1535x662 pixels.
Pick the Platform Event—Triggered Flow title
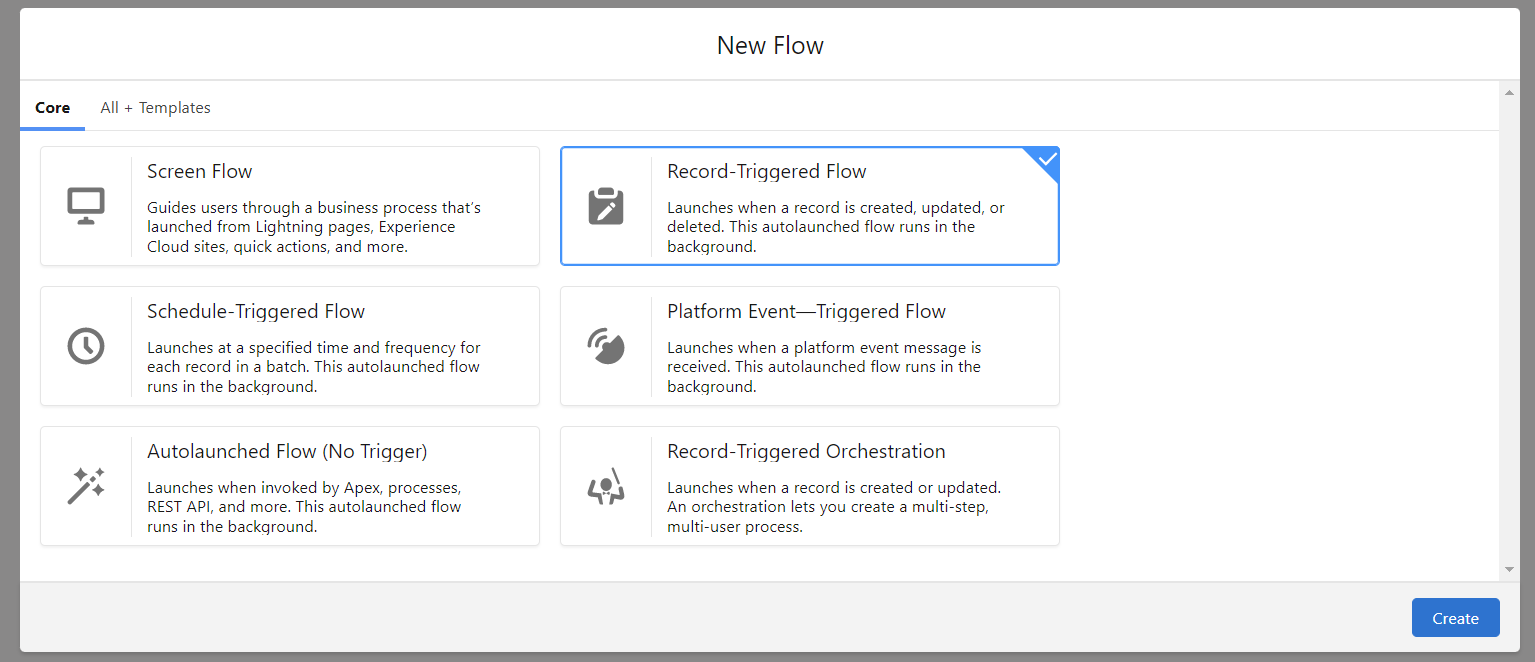click(x=806, y=312)
